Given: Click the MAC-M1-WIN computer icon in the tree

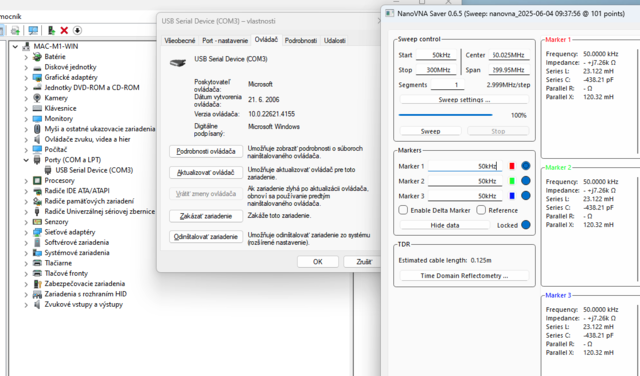Looking at the screenshot, I should tap(27, 46).
